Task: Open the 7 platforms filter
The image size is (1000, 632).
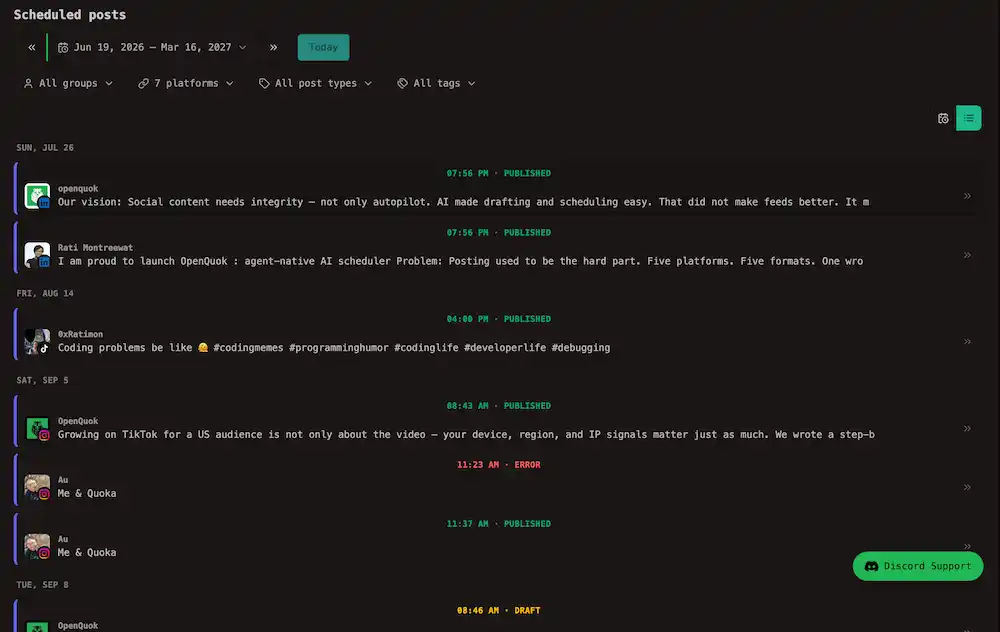Action: point(186,83)
